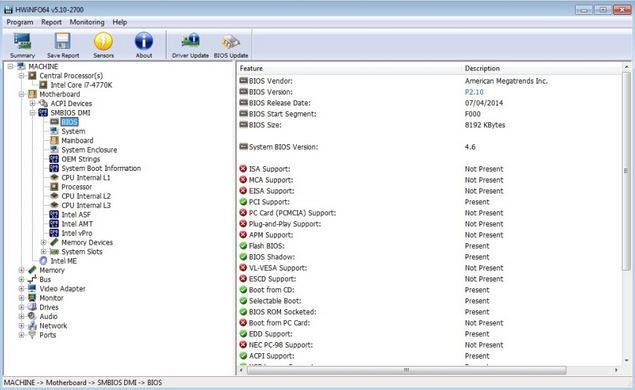This screenshot has width=635, height=390.
Task: Open the Sensors lightning icon
Action: [x=103, y=45]
